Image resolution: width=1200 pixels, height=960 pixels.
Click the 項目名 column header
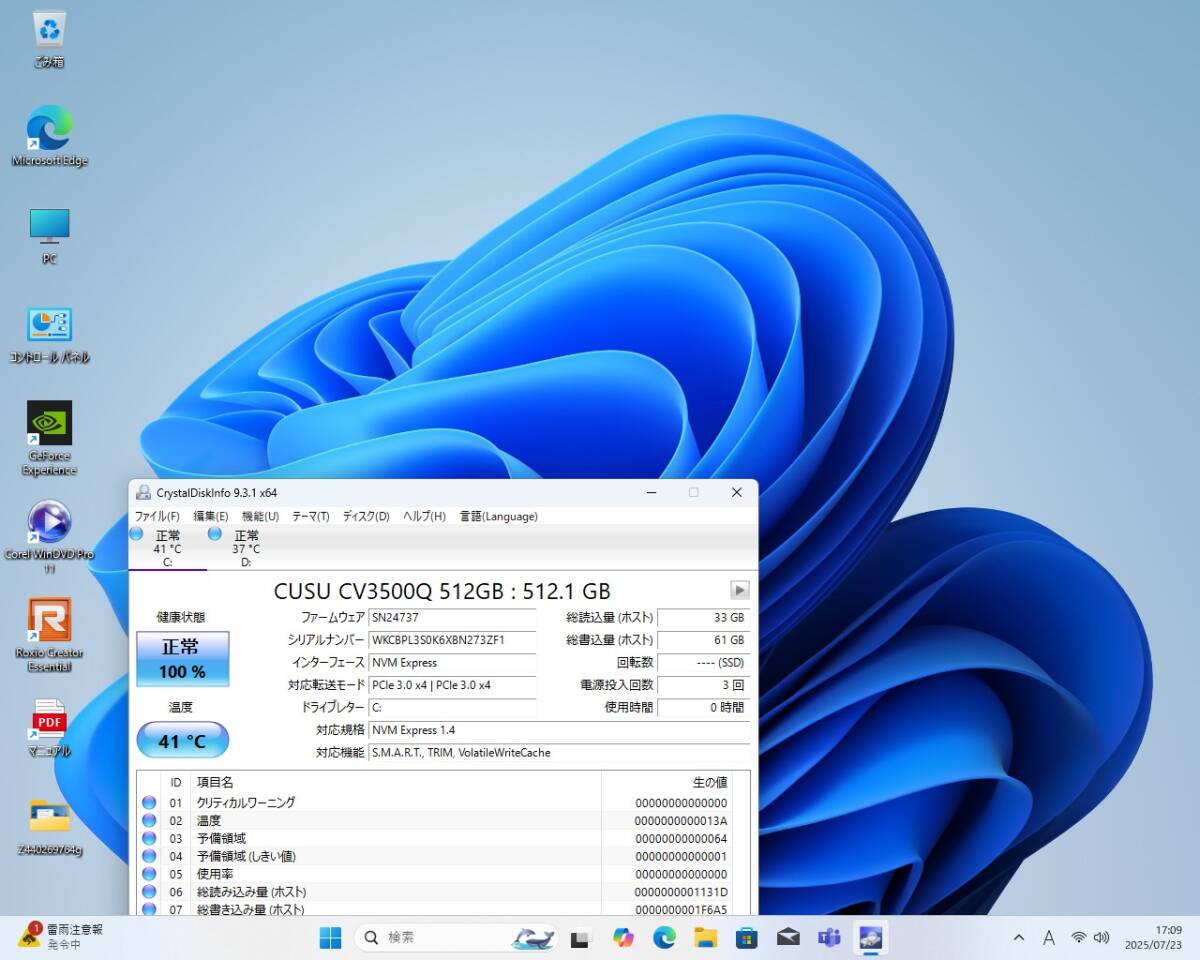[x=396, y=782]
